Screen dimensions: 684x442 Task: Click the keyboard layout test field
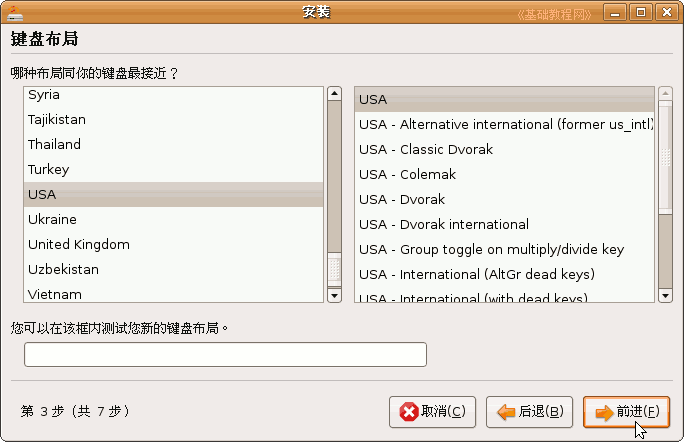tap(226, 354)
